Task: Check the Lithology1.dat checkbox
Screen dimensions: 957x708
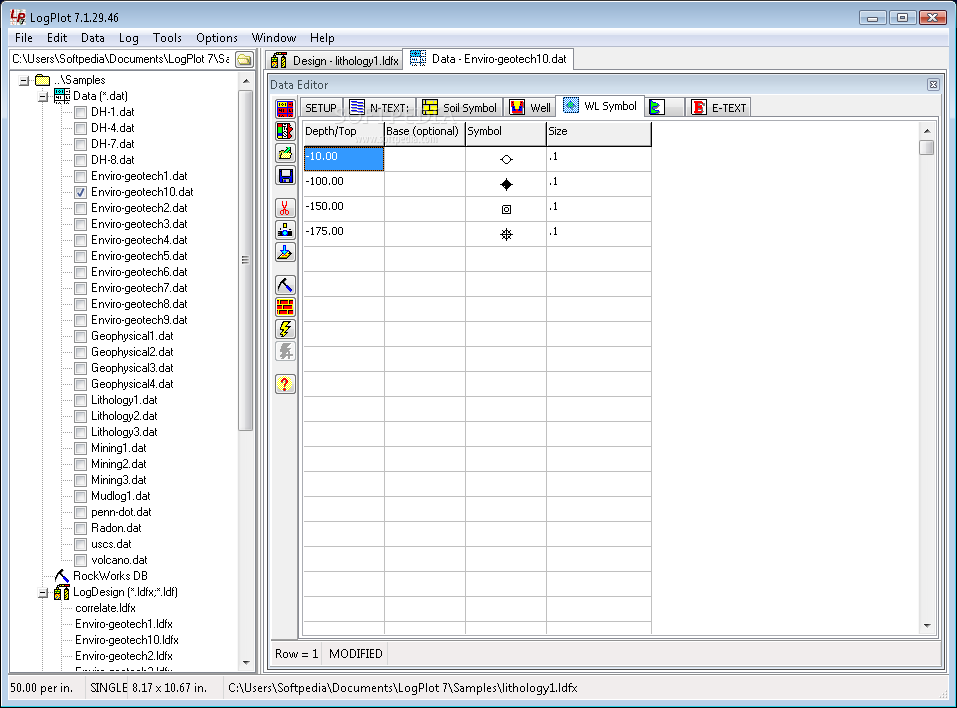Action: pyautogui.click(x=81, y=400)
